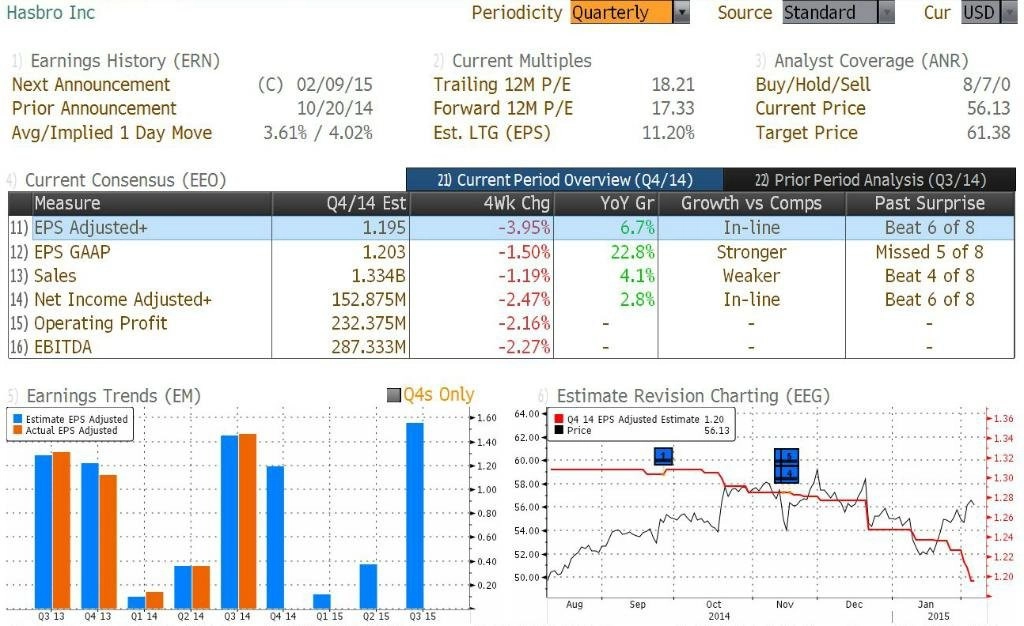Switch to Prior Period Analysis (Q3/14) tab
This screenshot has width=1024, height=626.
[x=870, y=180]
